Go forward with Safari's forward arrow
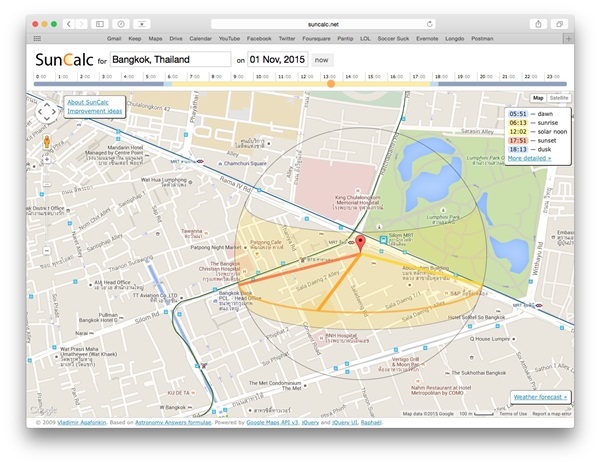Image resolution: width=600 pixels, height=465 pixels. 82,24
